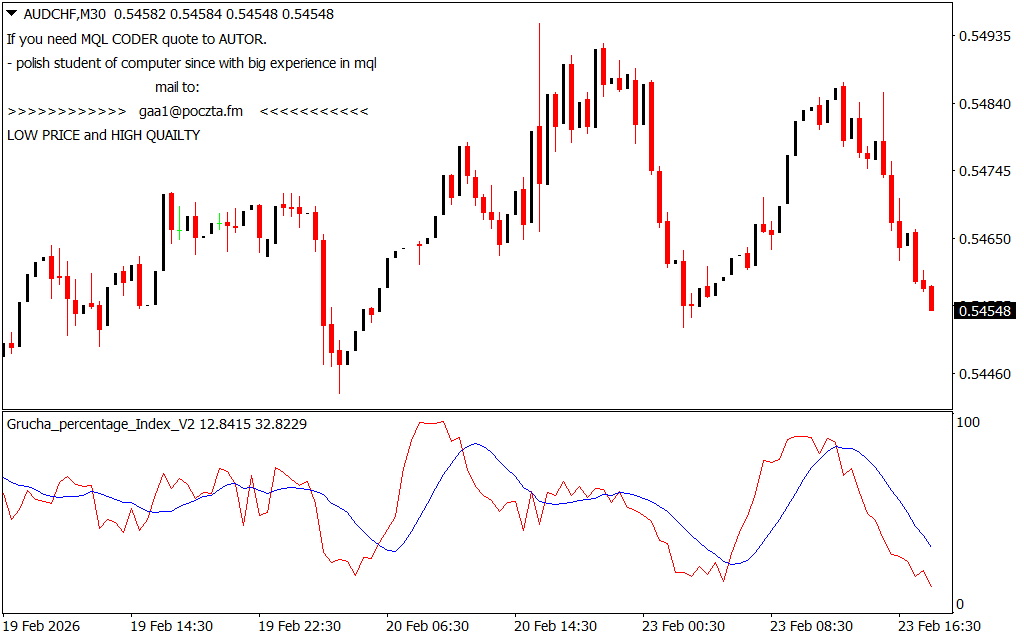
Task: Click the 23 Feb 00:30 time label
Action: tap(683, 626)
